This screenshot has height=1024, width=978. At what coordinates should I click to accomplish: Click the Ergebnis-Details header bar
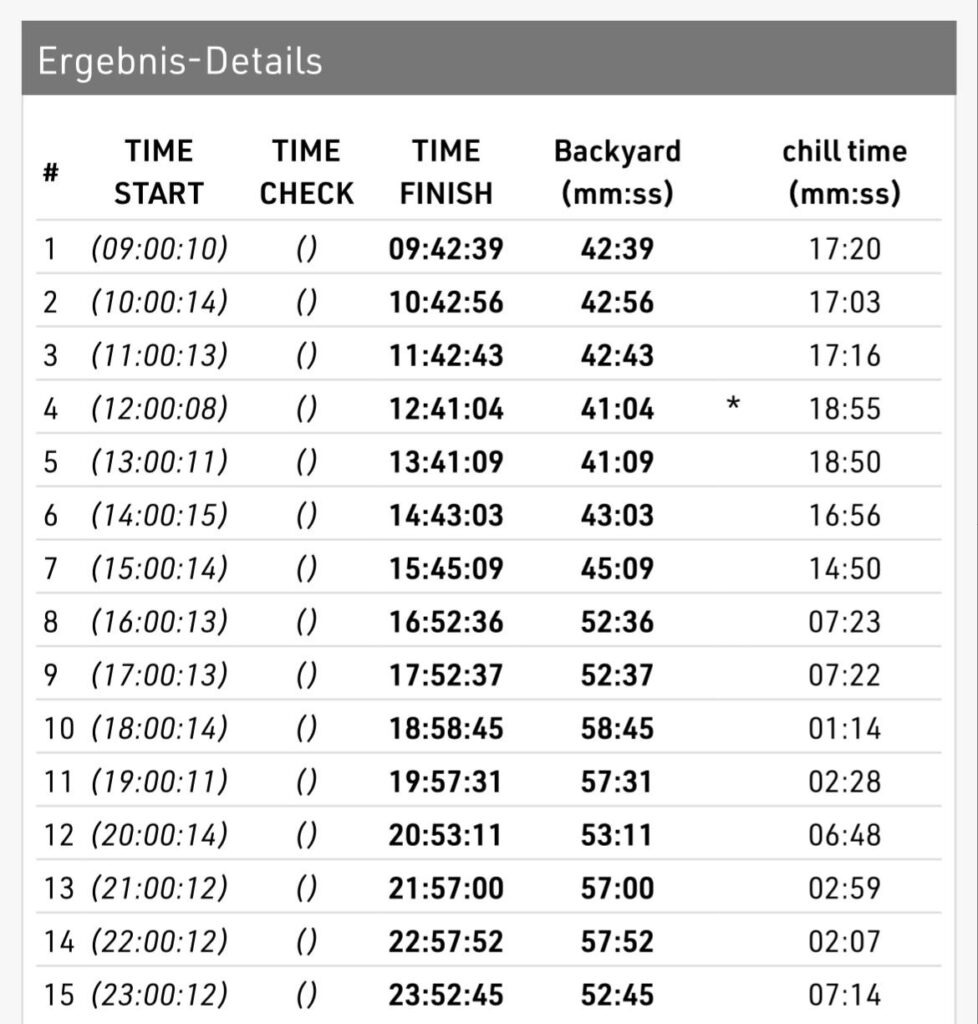pos(488,62)
